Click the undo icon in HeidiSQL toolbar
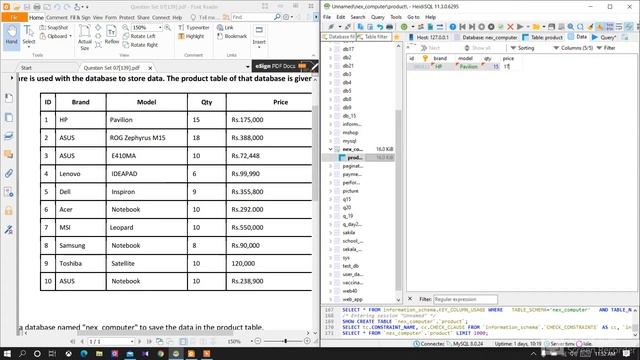This screenshot has height=360, width=640. pos(380,27)
